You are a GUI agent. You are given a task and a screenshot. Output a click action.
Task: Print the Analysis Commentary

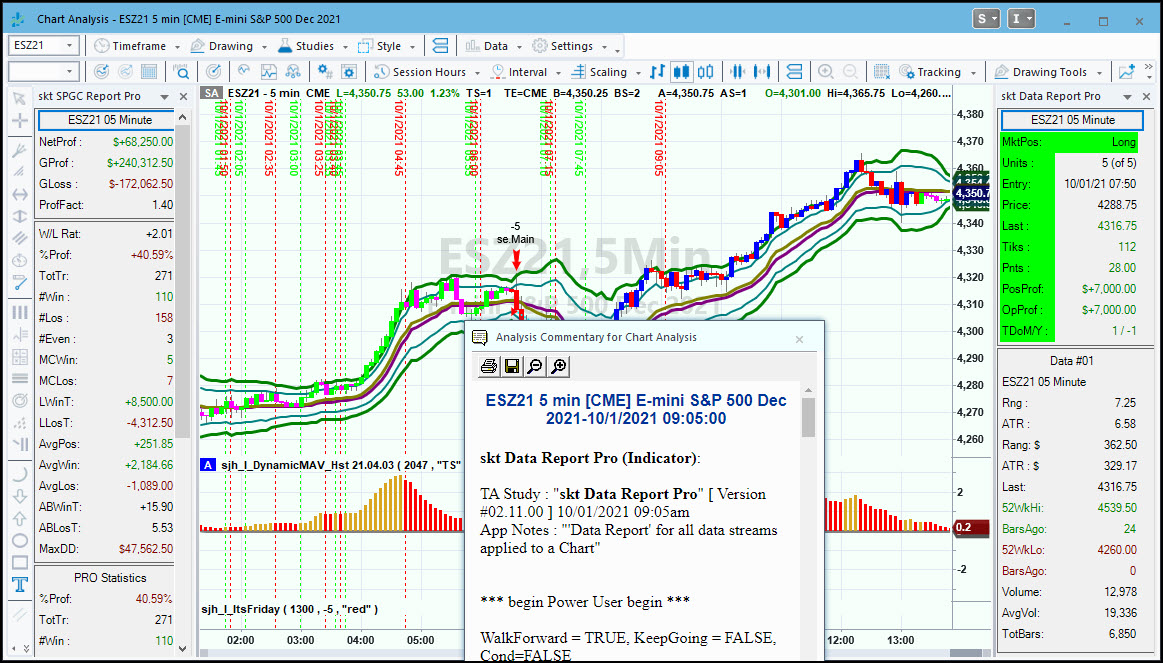coord(488,366)
